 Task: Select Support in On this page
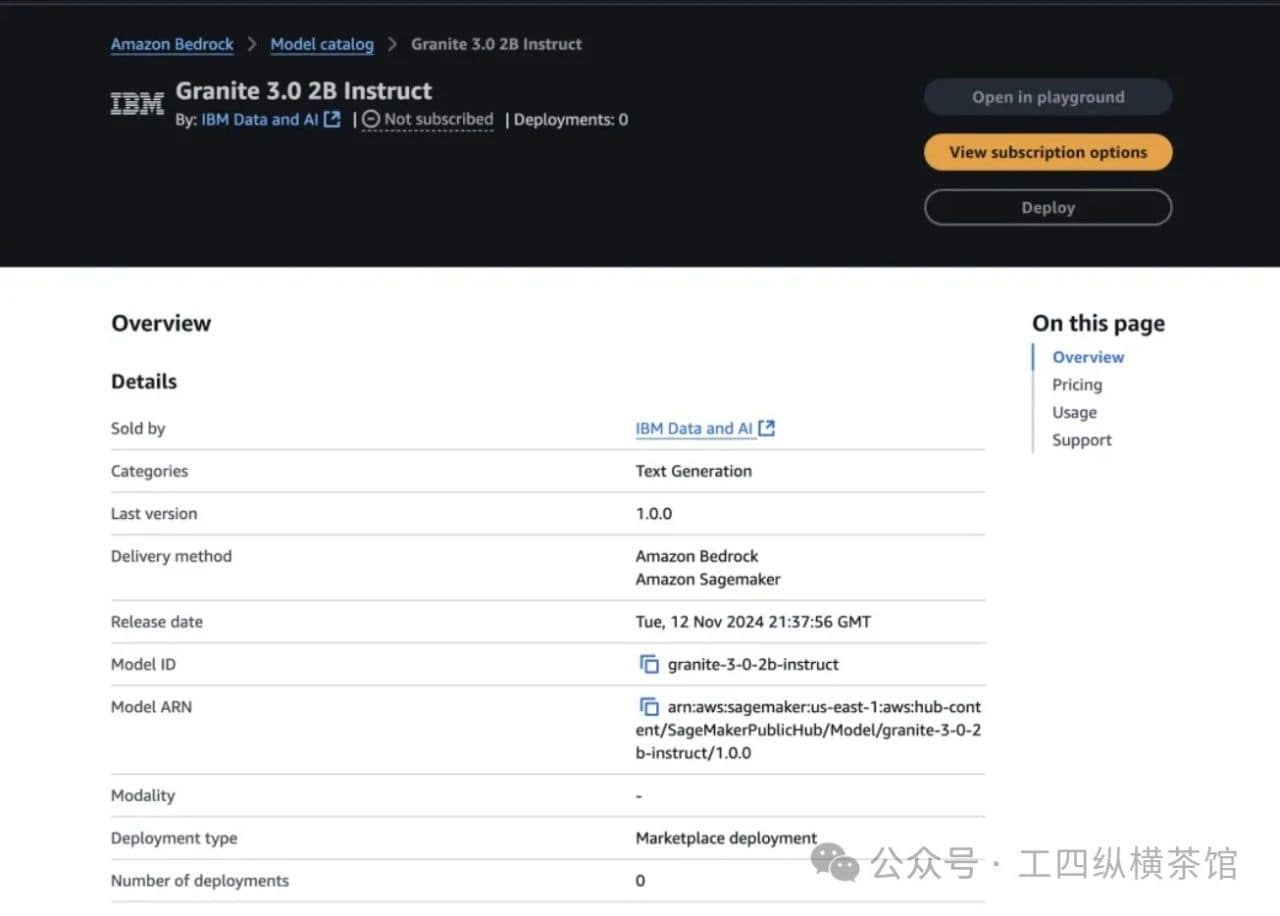tap(1081, 441)
